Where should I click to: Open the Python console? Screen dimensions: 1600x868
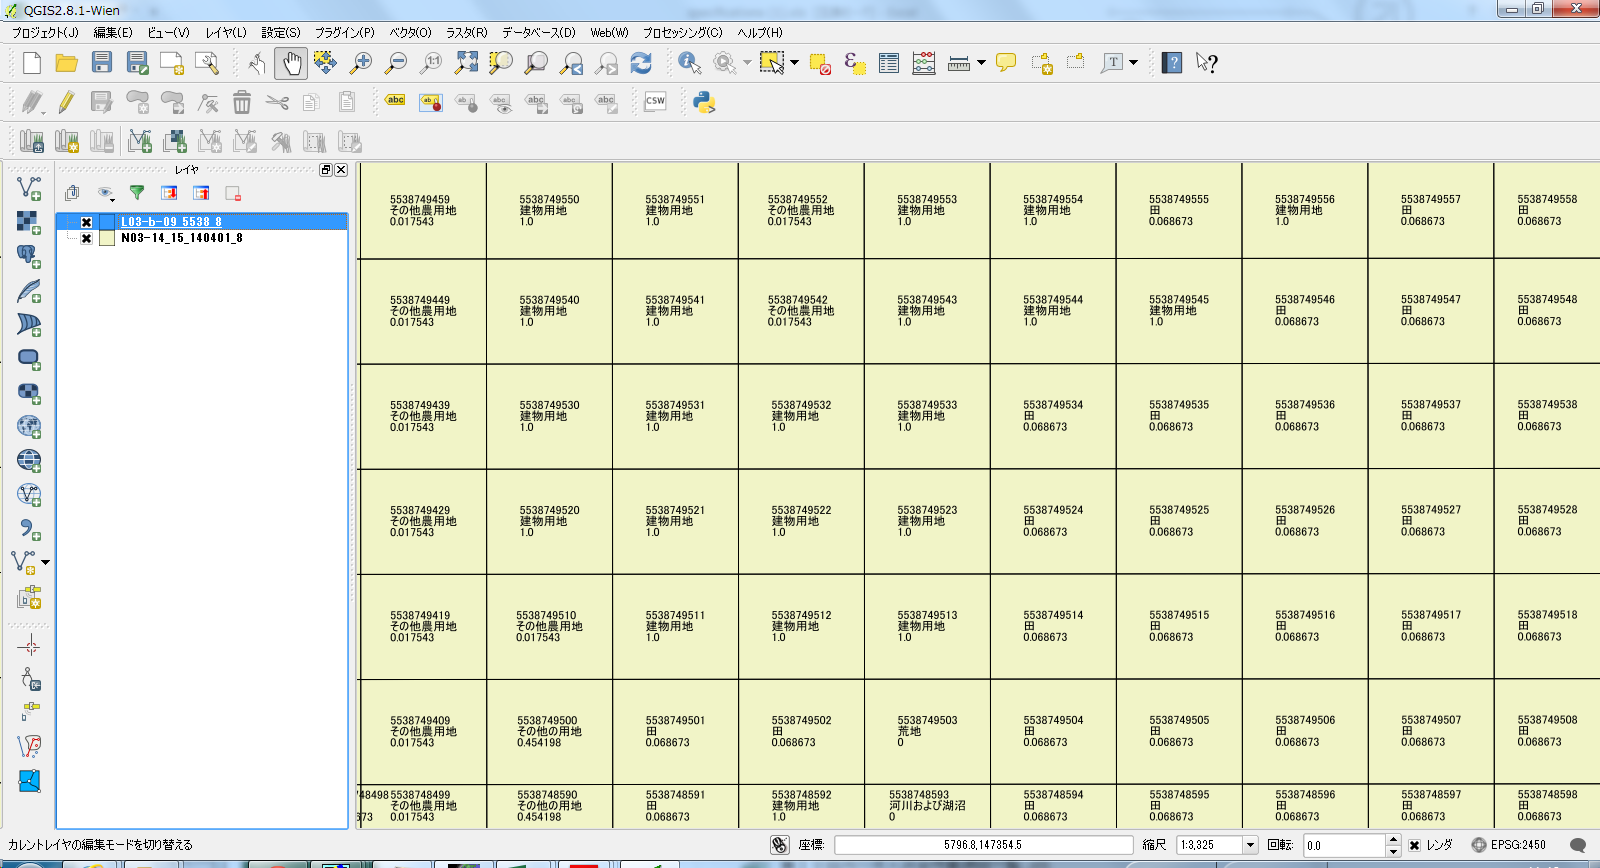pos(704,102)
